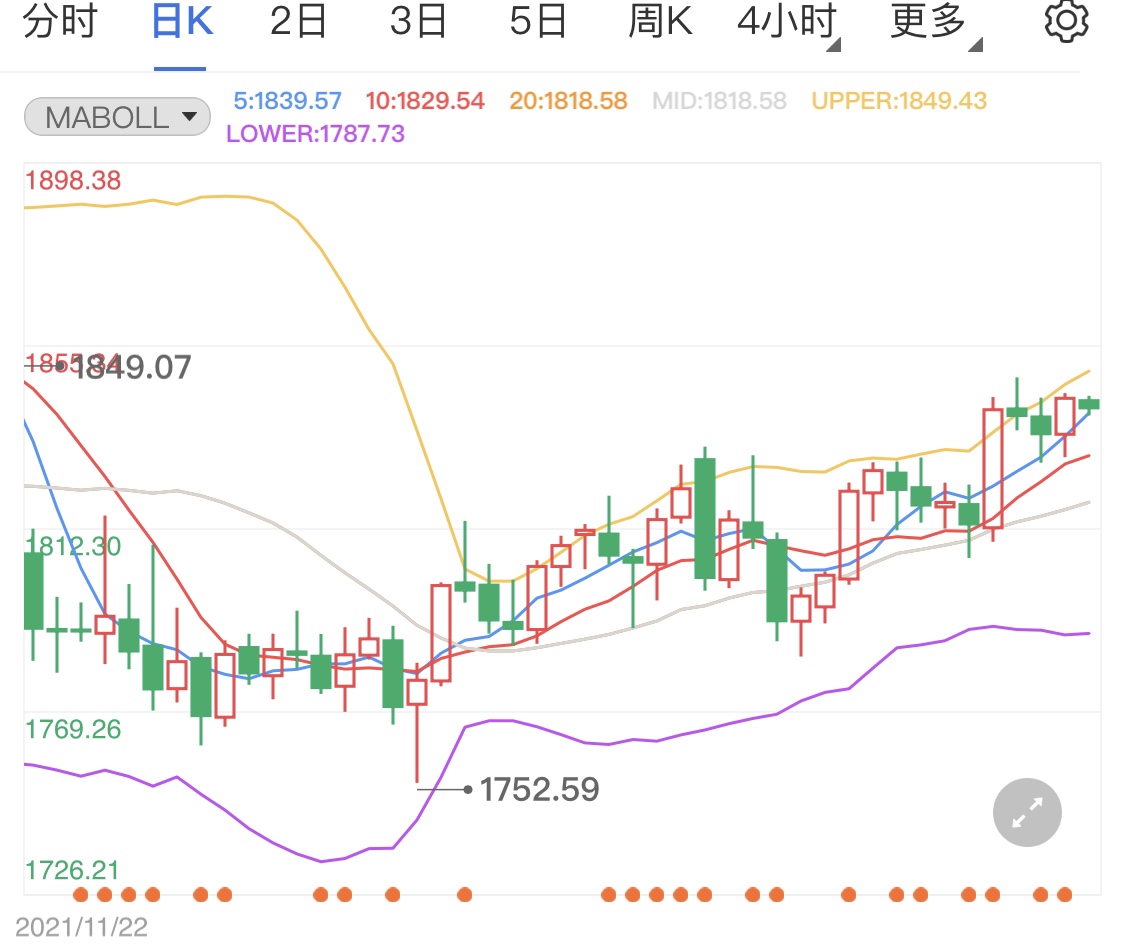Click the UPPER:1849.43 label

899,100
